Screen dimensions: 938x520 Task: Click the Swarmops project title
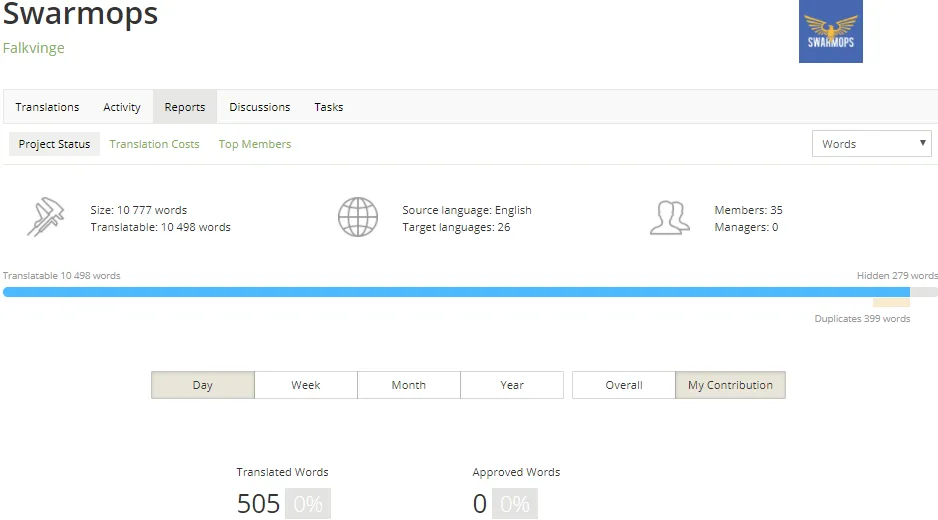80,13
